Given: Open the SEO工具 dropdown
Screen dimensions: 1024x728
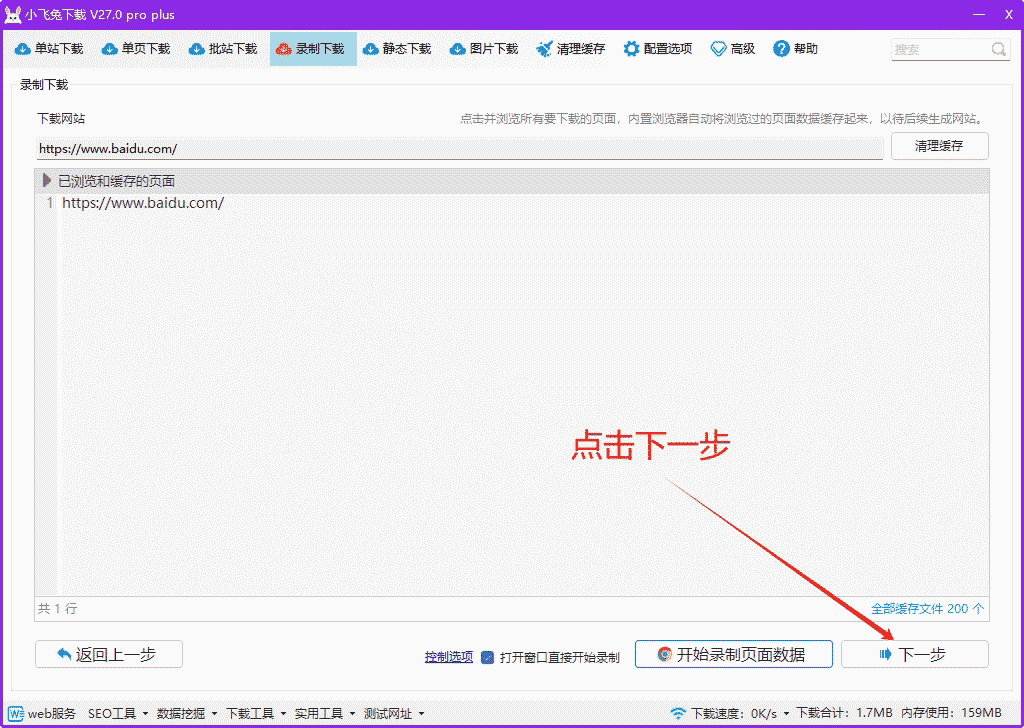Looking at the screenshot, I should point(118,714).
